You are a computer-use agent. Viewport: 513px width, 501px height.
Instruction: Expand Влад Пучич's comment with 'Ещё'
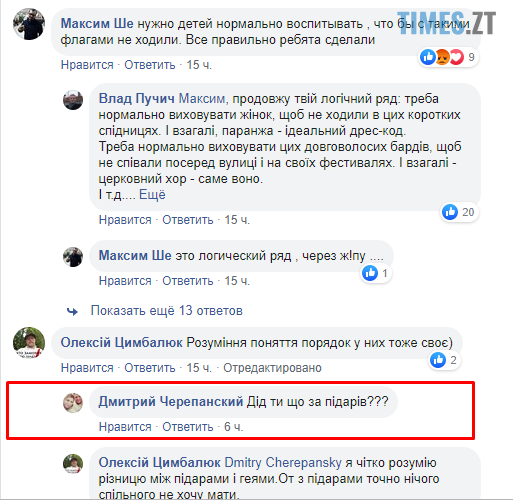click(x=152, y=195)
